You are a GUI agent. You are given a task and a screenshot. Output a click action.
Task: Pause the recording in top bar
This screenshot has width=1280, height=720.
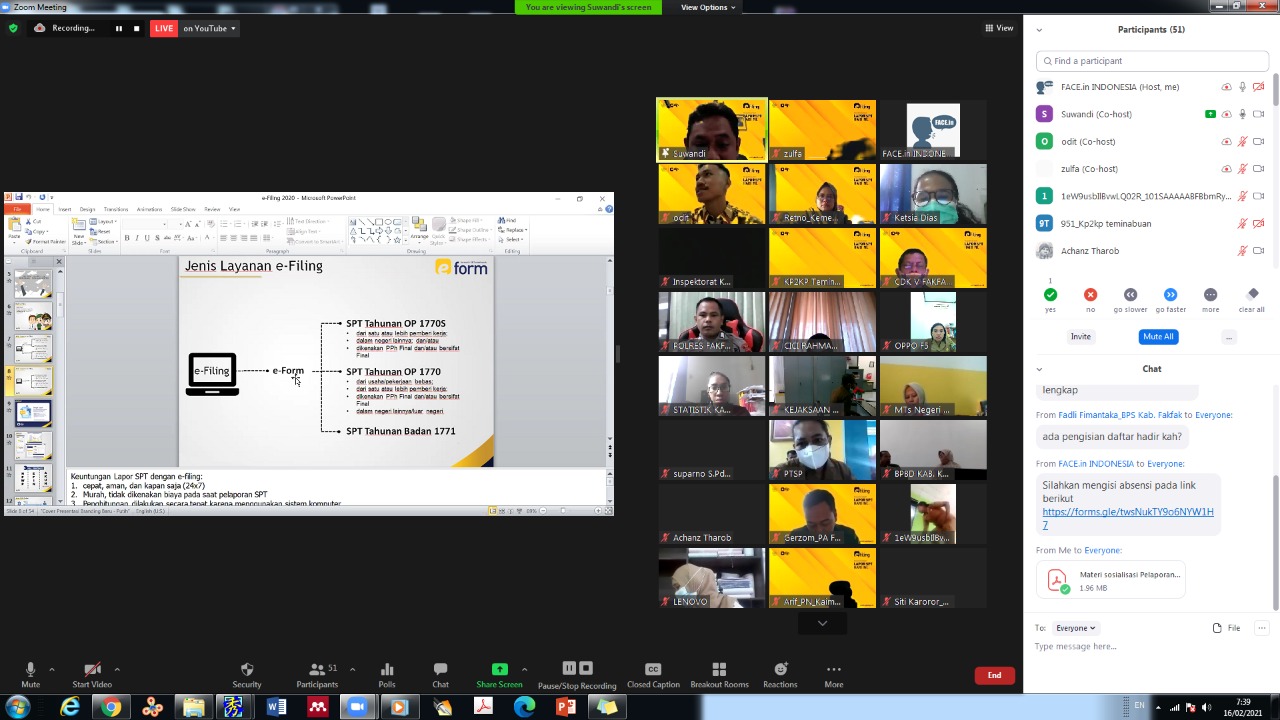click(118, 28)
